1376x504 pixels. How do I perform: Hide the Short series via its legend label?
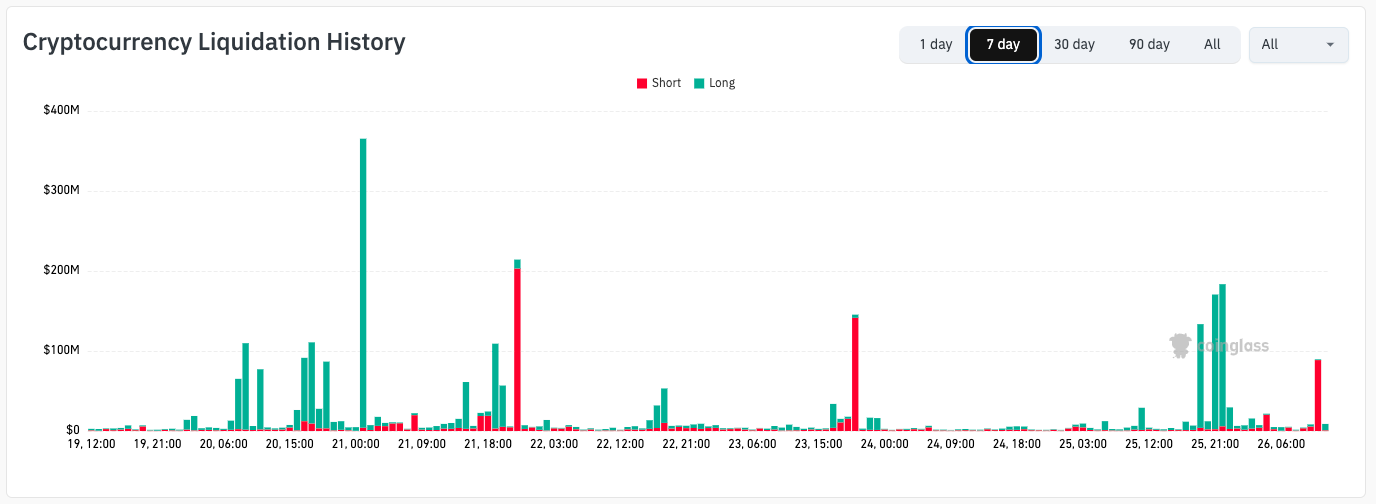[x=666, y=83]
